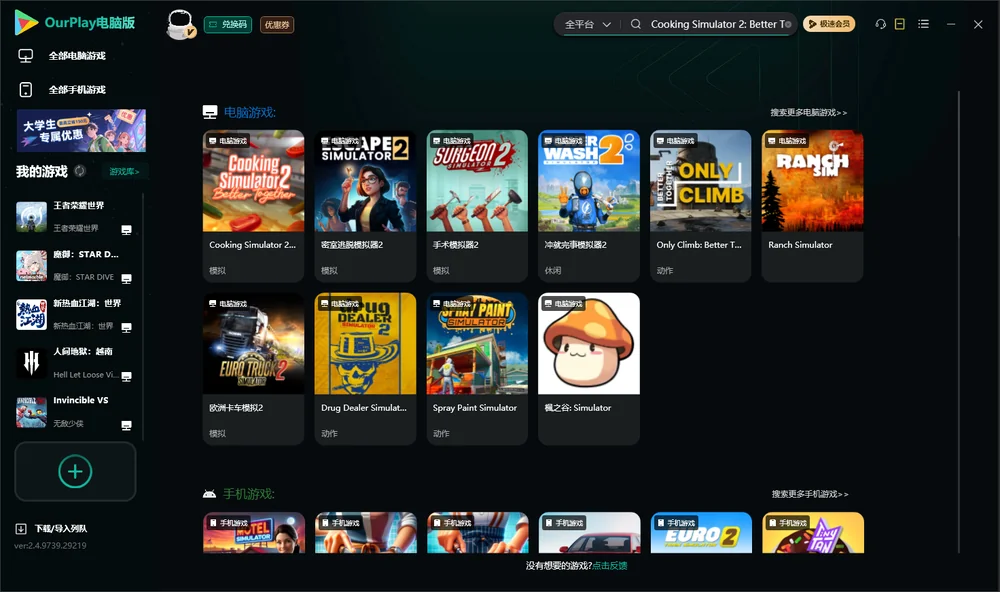The width and height of the screenshot is (1000, 592).
Task: Expand the 全平台 platform dropdown
Action: [587, 24]
